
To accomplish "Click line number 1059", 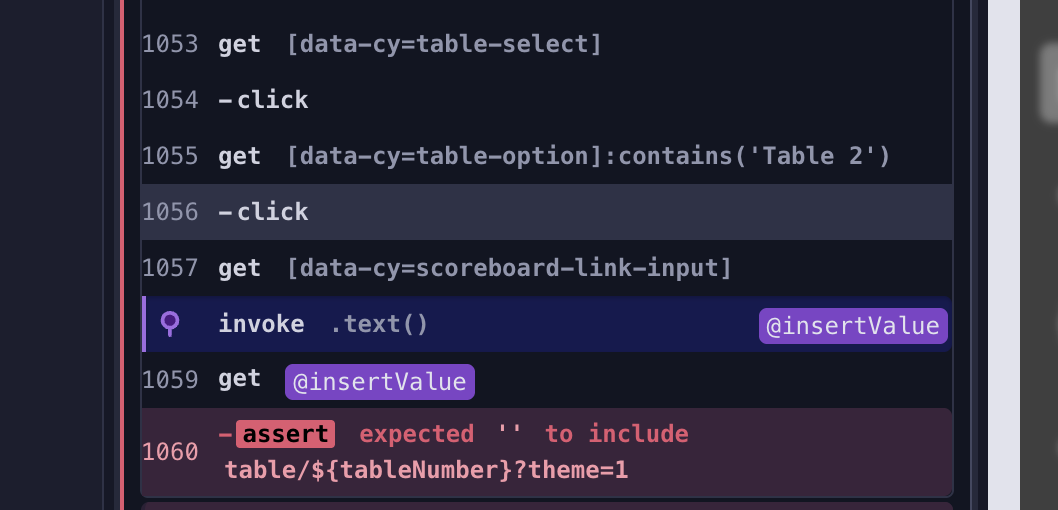I will click(170, 380).
